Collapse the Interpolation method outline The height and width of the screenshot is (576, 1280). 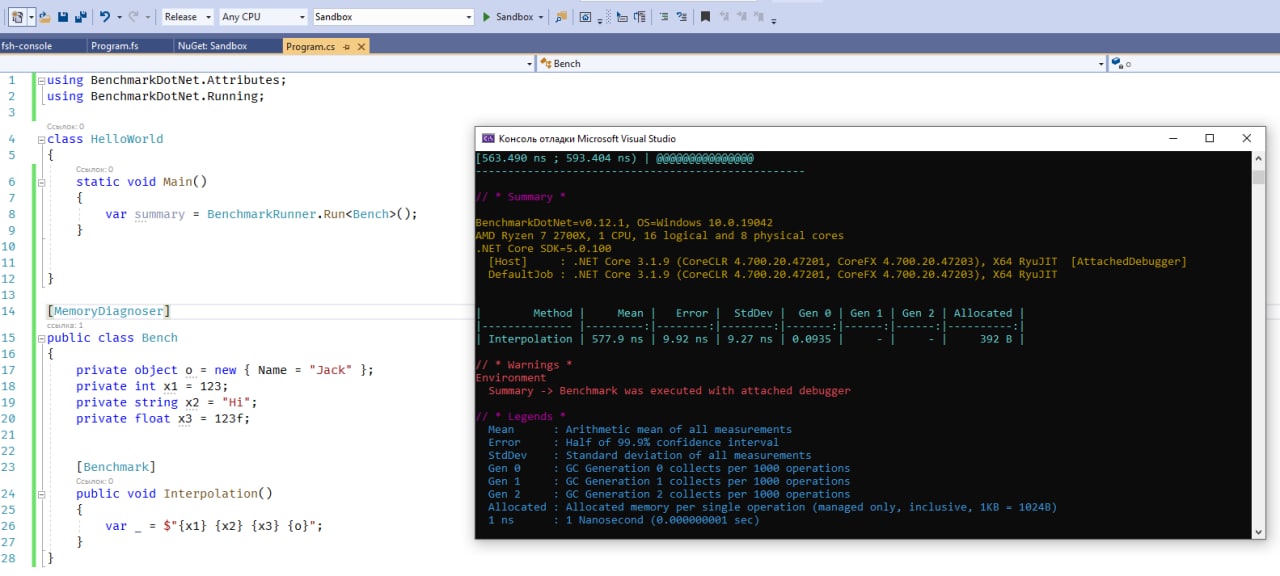coord(40,494)
